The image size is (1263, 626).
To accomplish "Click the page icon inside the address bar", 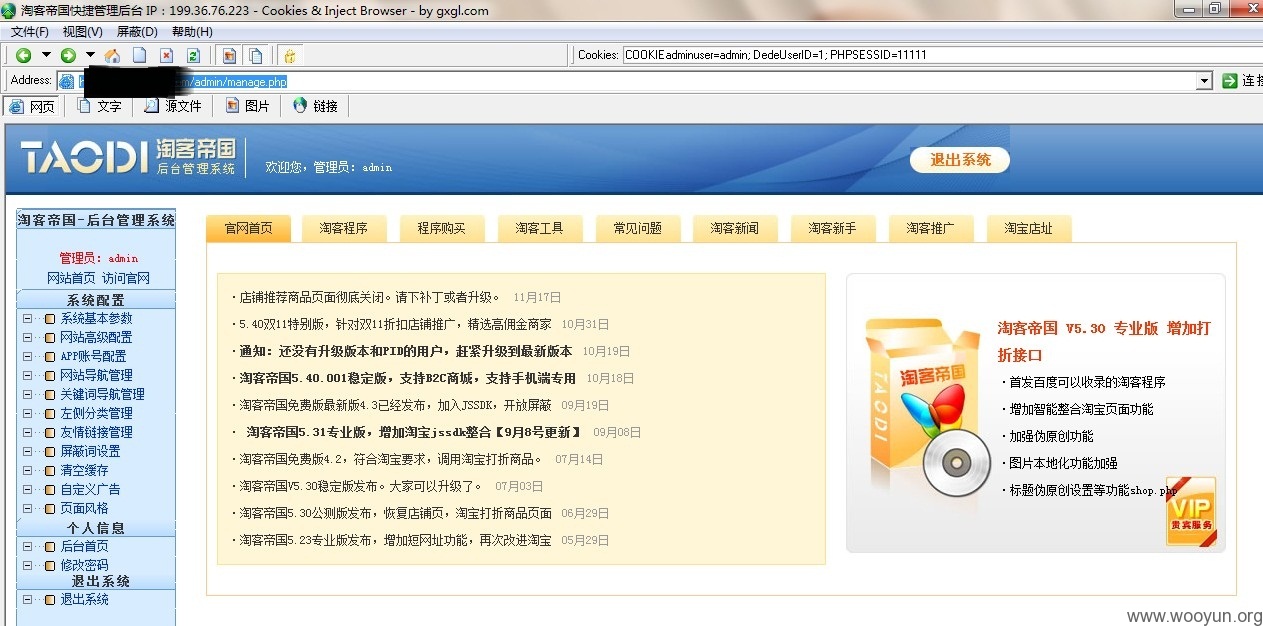I will pyautogui.click(x=67, y=81).
